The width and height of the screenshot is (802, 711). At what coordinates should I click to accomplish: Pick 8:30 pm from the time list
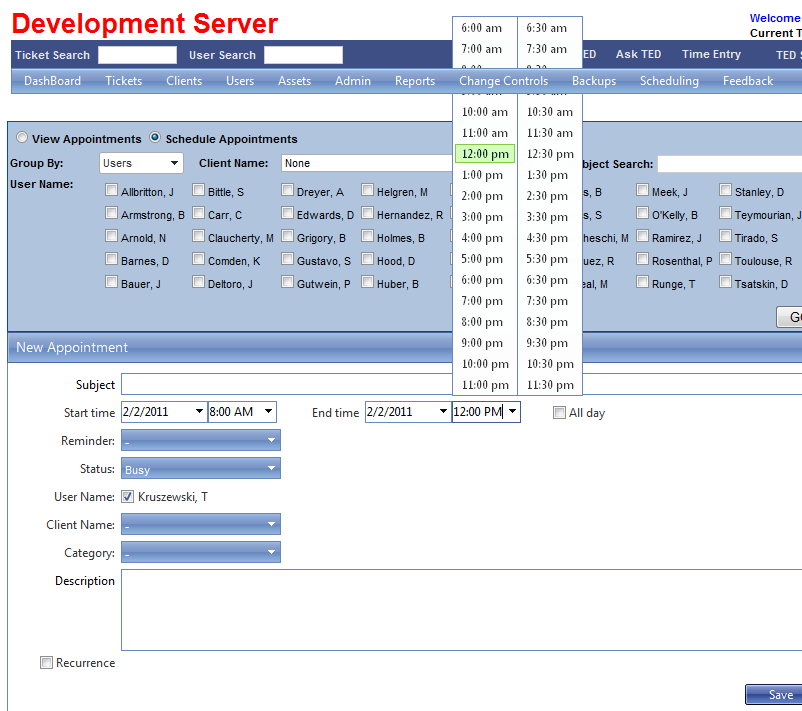pyautogui.click(x=547, y=322)
